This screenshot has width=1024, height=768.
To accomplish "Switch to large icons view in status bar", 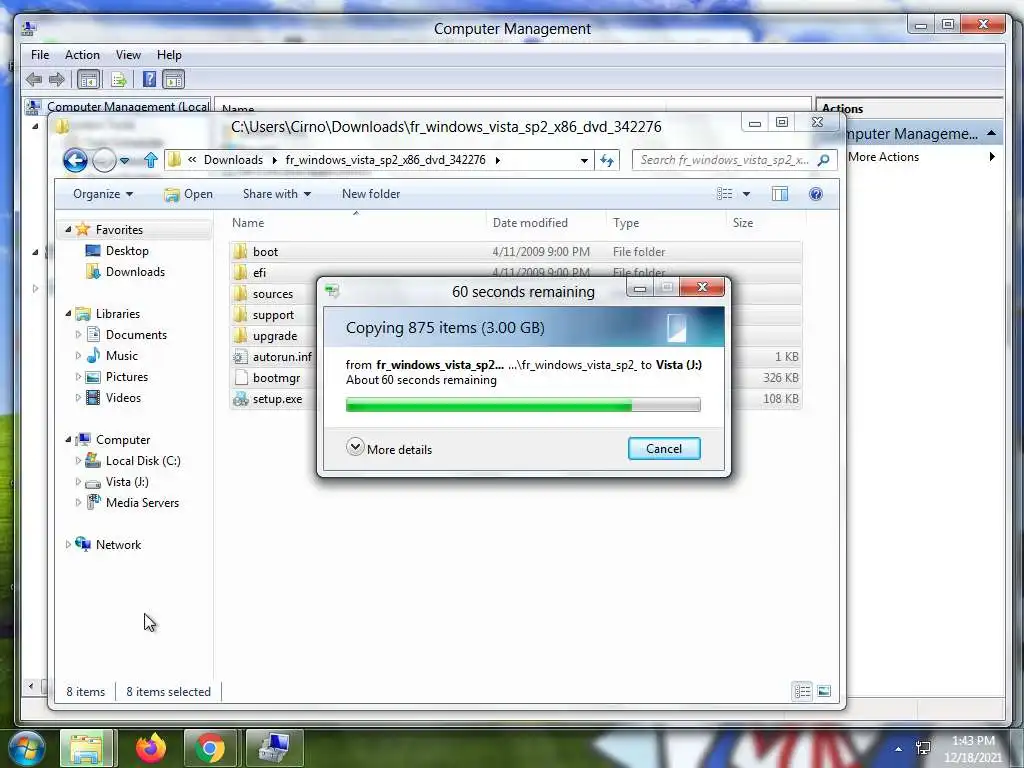I will pos(824,692).
